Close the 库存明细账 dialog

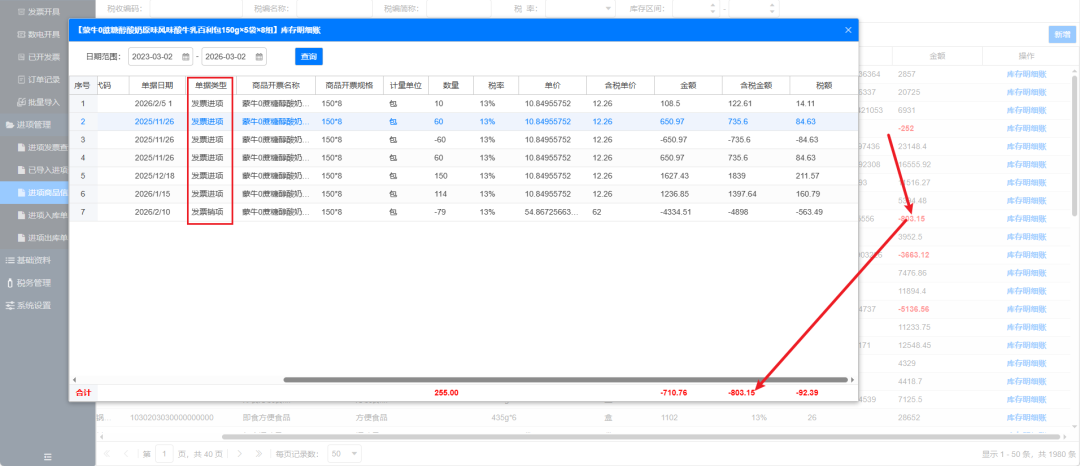(x=849, y=30)
